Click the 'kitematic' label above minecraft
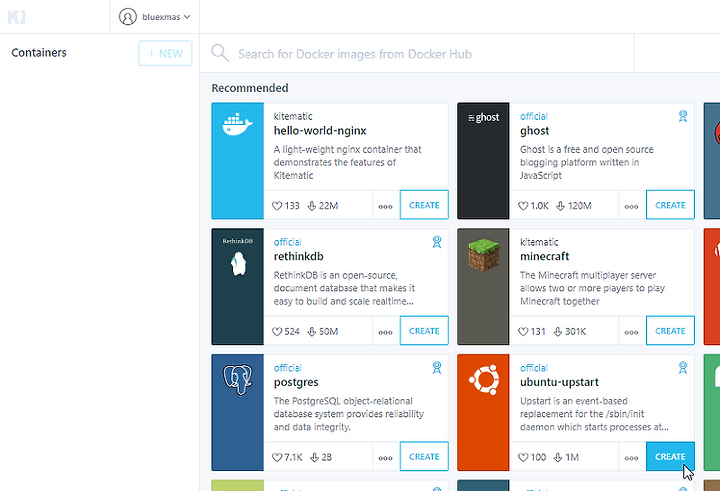This screenshot has width=720, height=491. (x=539, y=242)
